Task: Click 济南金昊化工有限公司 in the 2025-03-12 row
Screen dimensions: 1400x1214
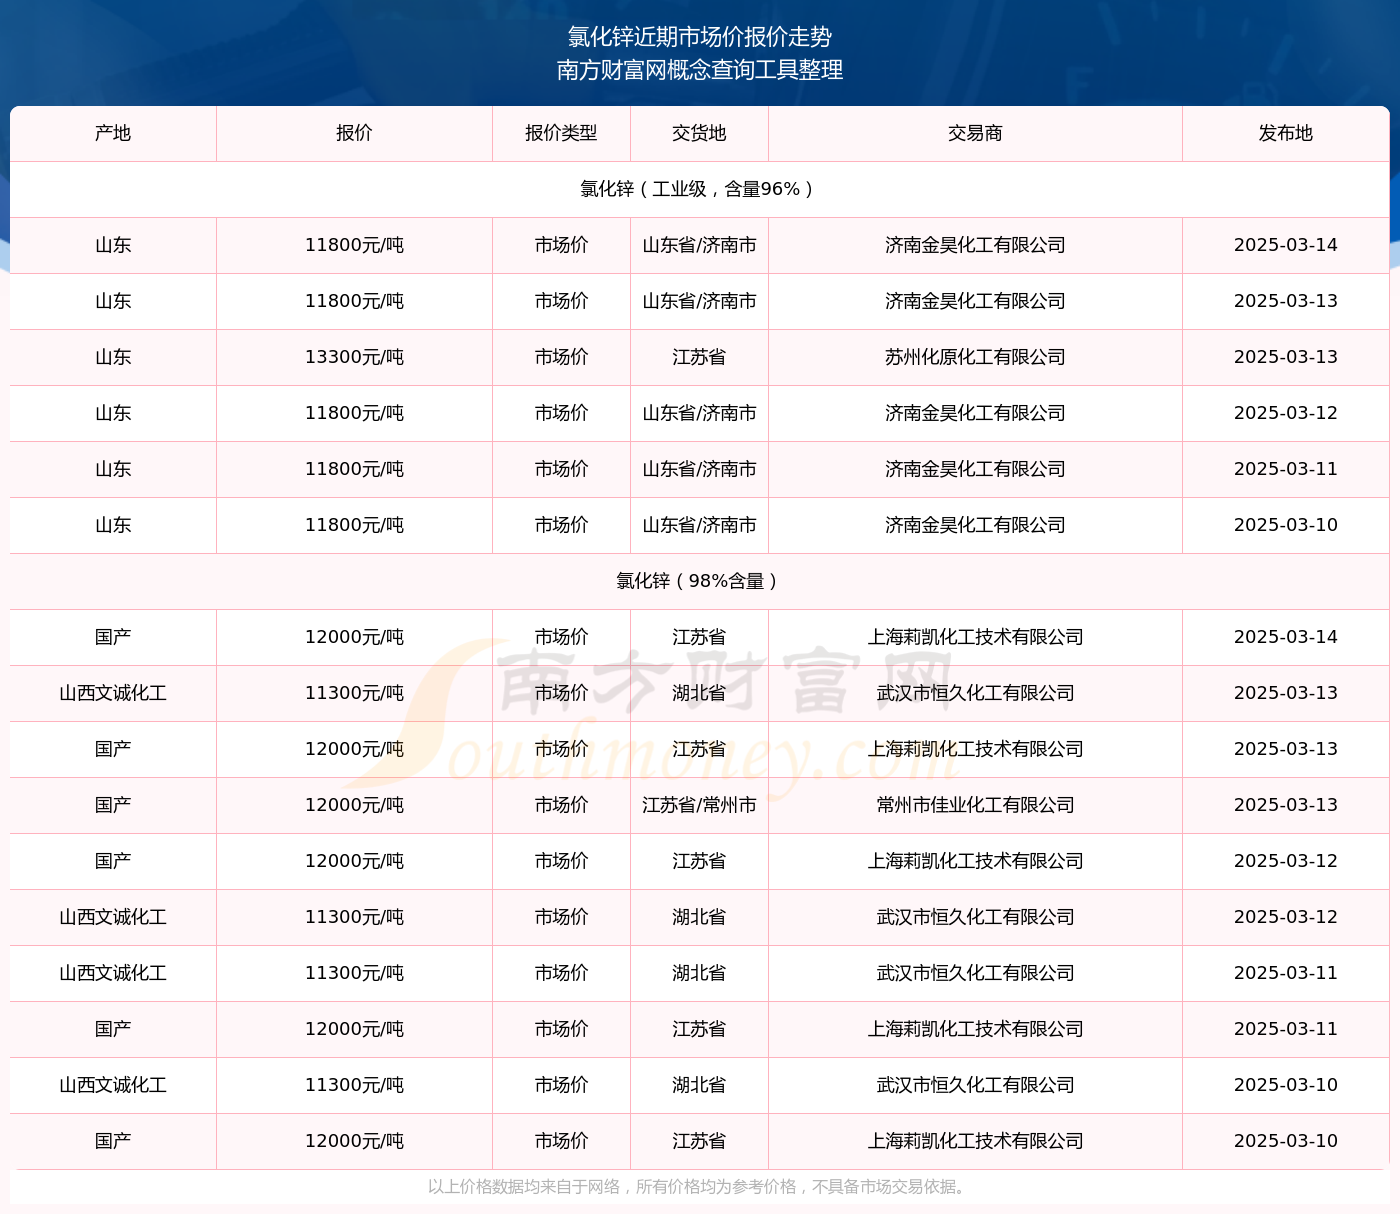Action: [x=975, y=414]
